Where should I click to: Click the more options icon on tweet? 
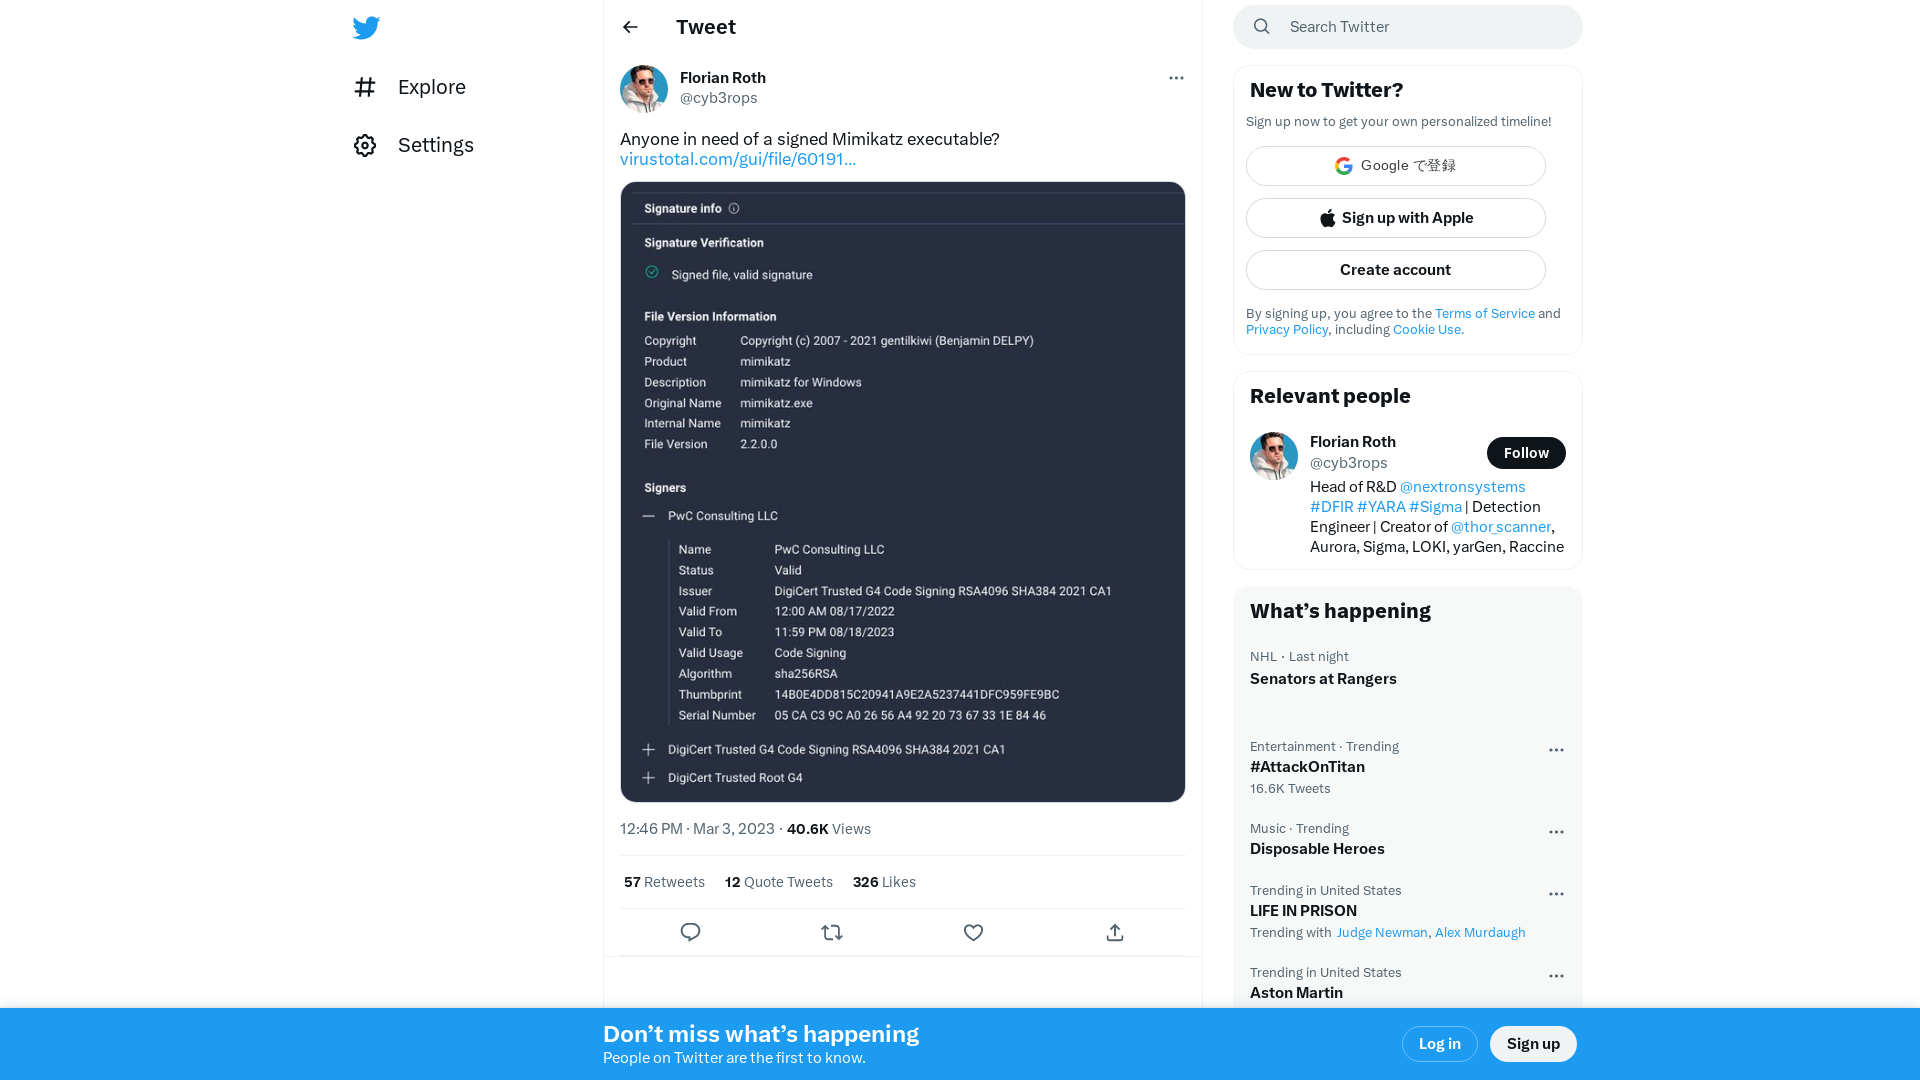(1176, 78)
